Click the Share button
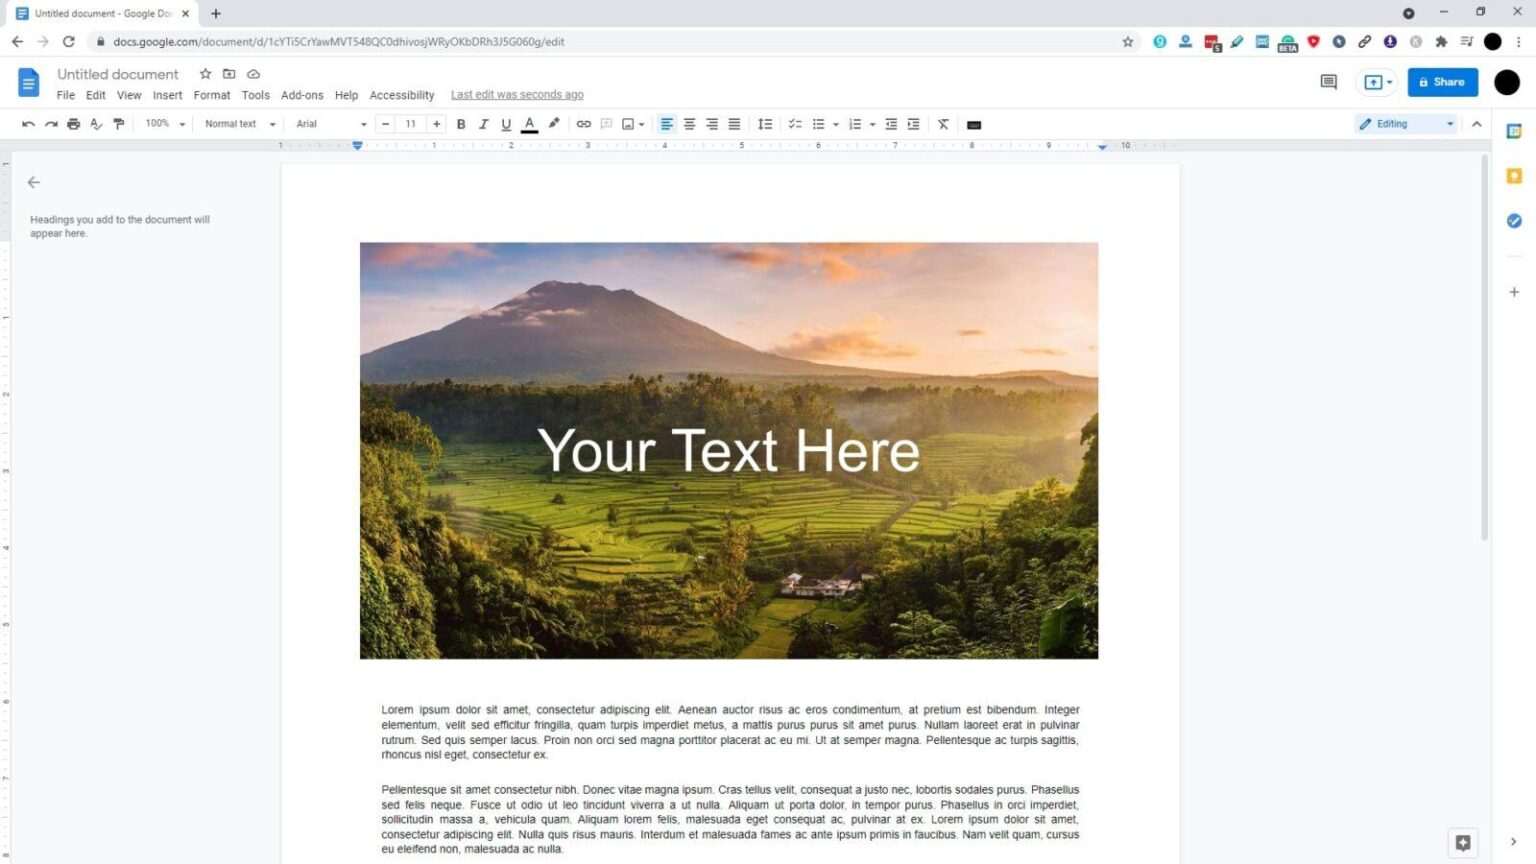1536x864 pixels. tap(1442, 81)
